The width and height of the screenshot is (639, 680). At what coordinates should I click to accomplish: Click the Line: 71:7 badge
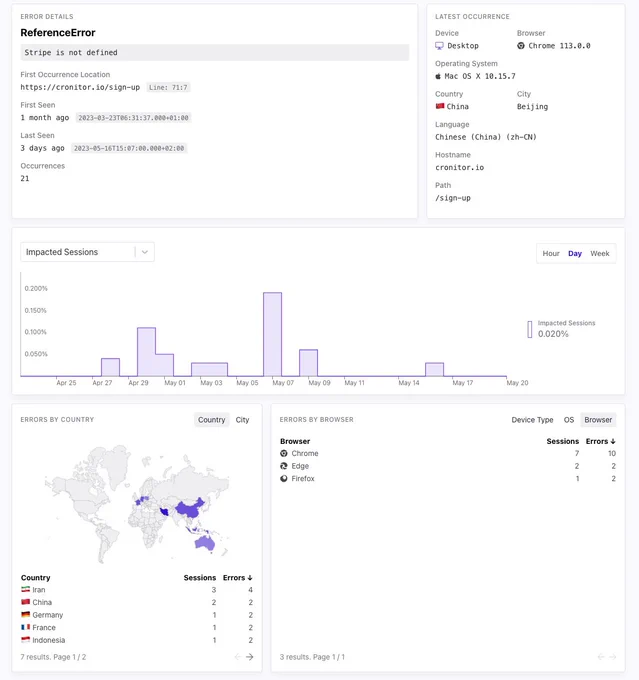[168, 87]
